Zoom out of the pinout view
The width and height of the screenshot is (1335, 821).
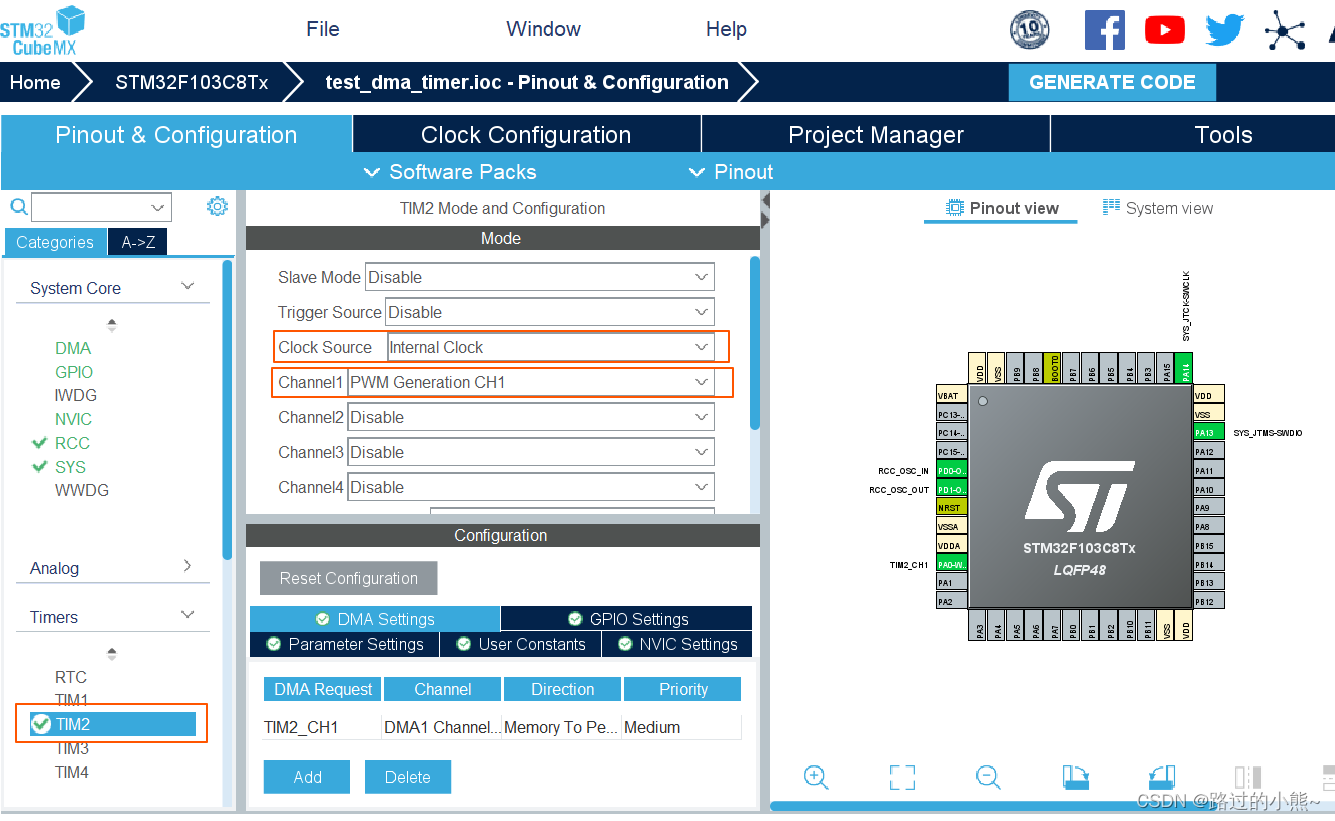988,777
